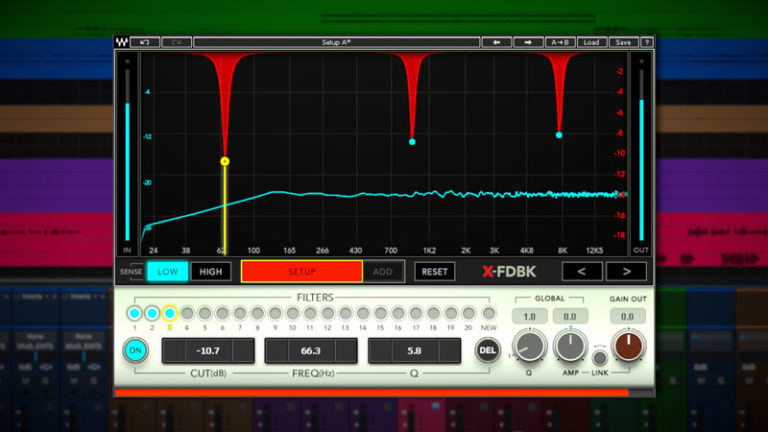Click the undo arrow in top toolbar
The width and height of the screenshot is (768, 432).
146,43
